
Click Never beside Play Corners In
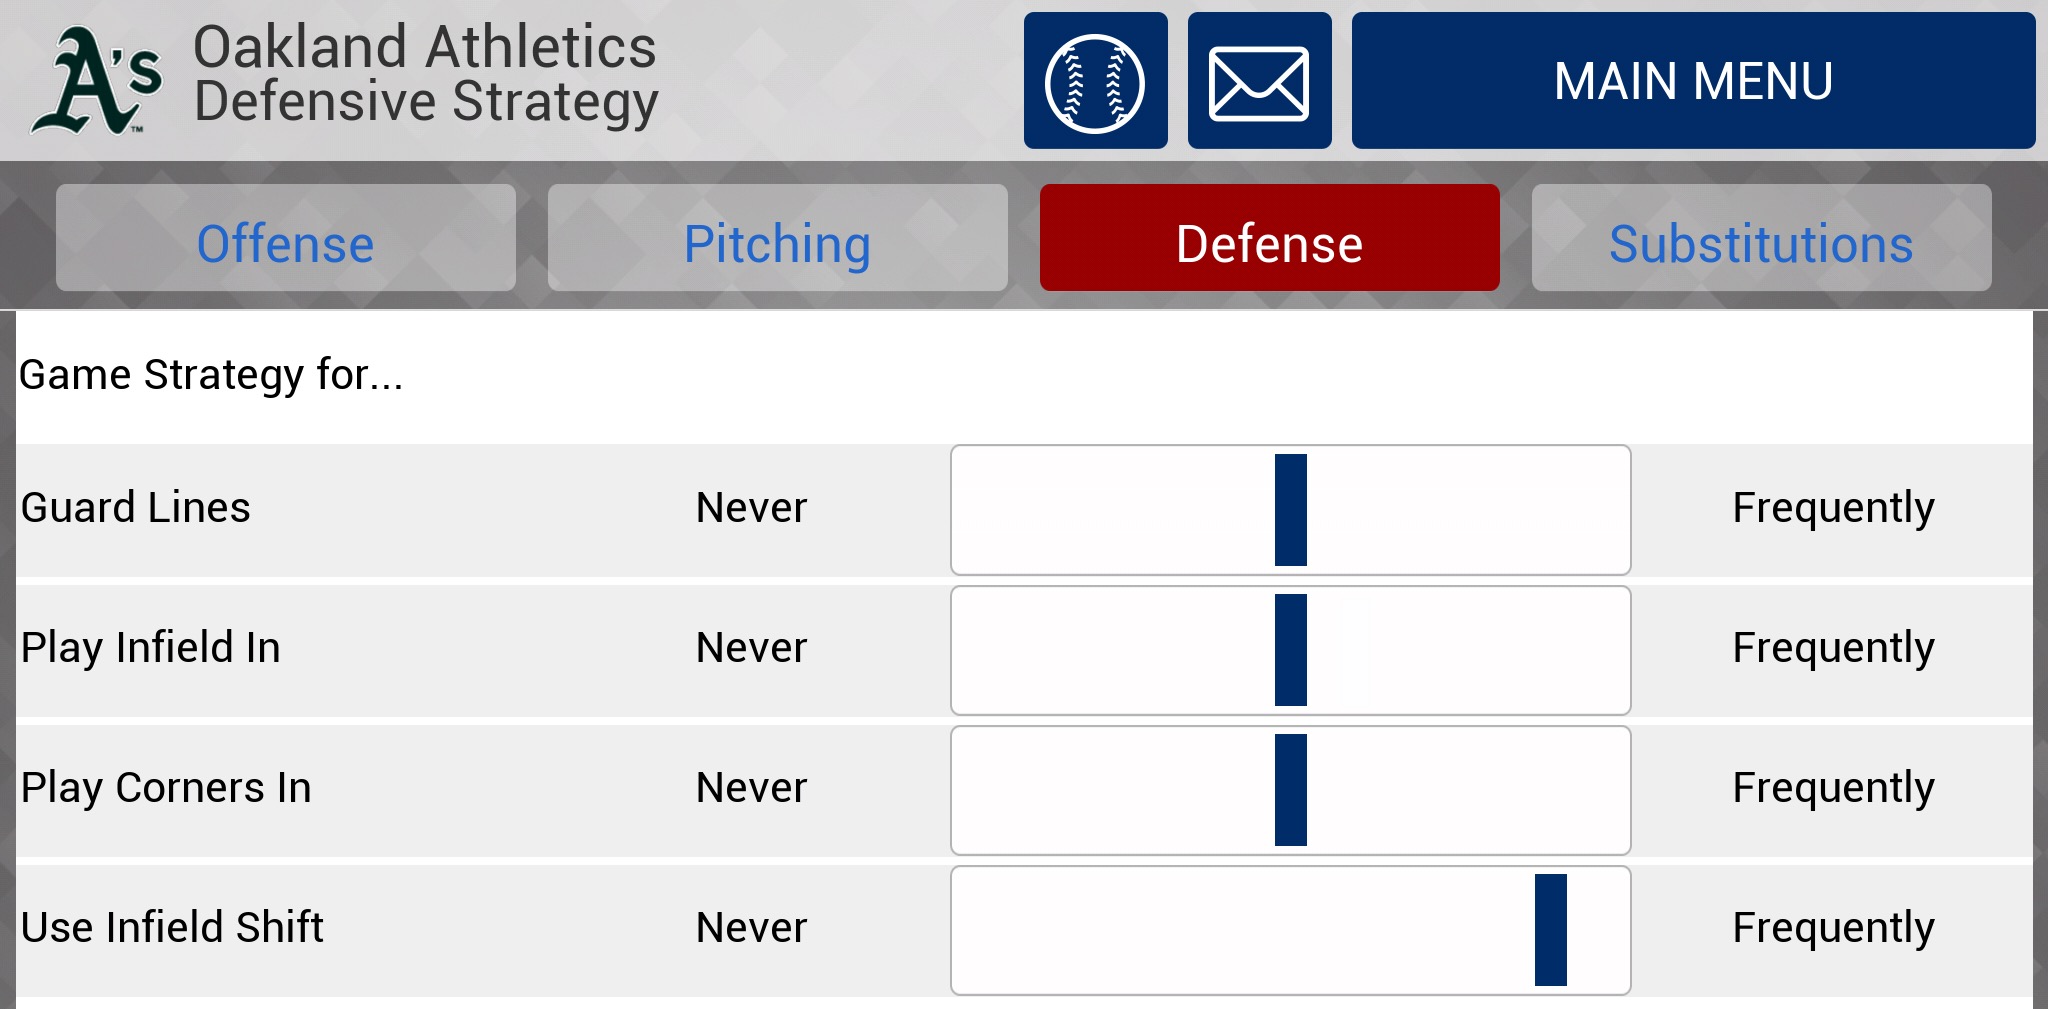[x=751, y=788]
